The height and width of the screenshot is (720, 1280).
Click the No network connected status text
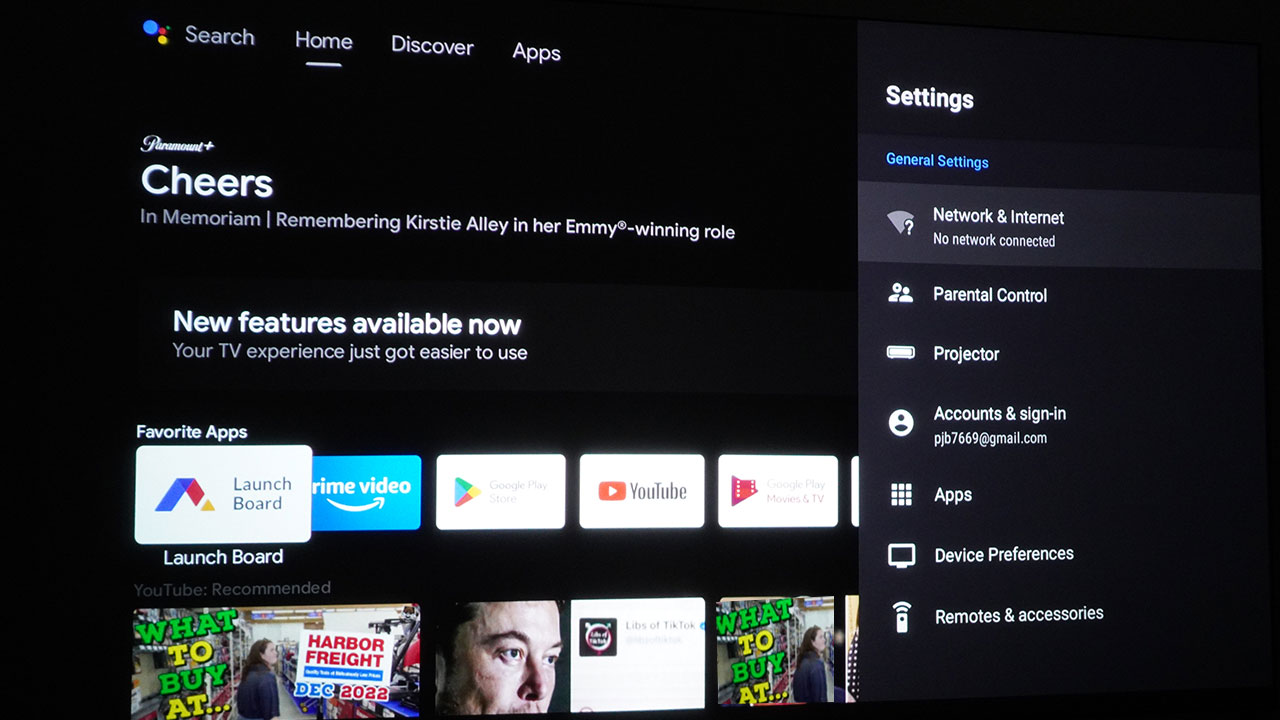point(994,240)
